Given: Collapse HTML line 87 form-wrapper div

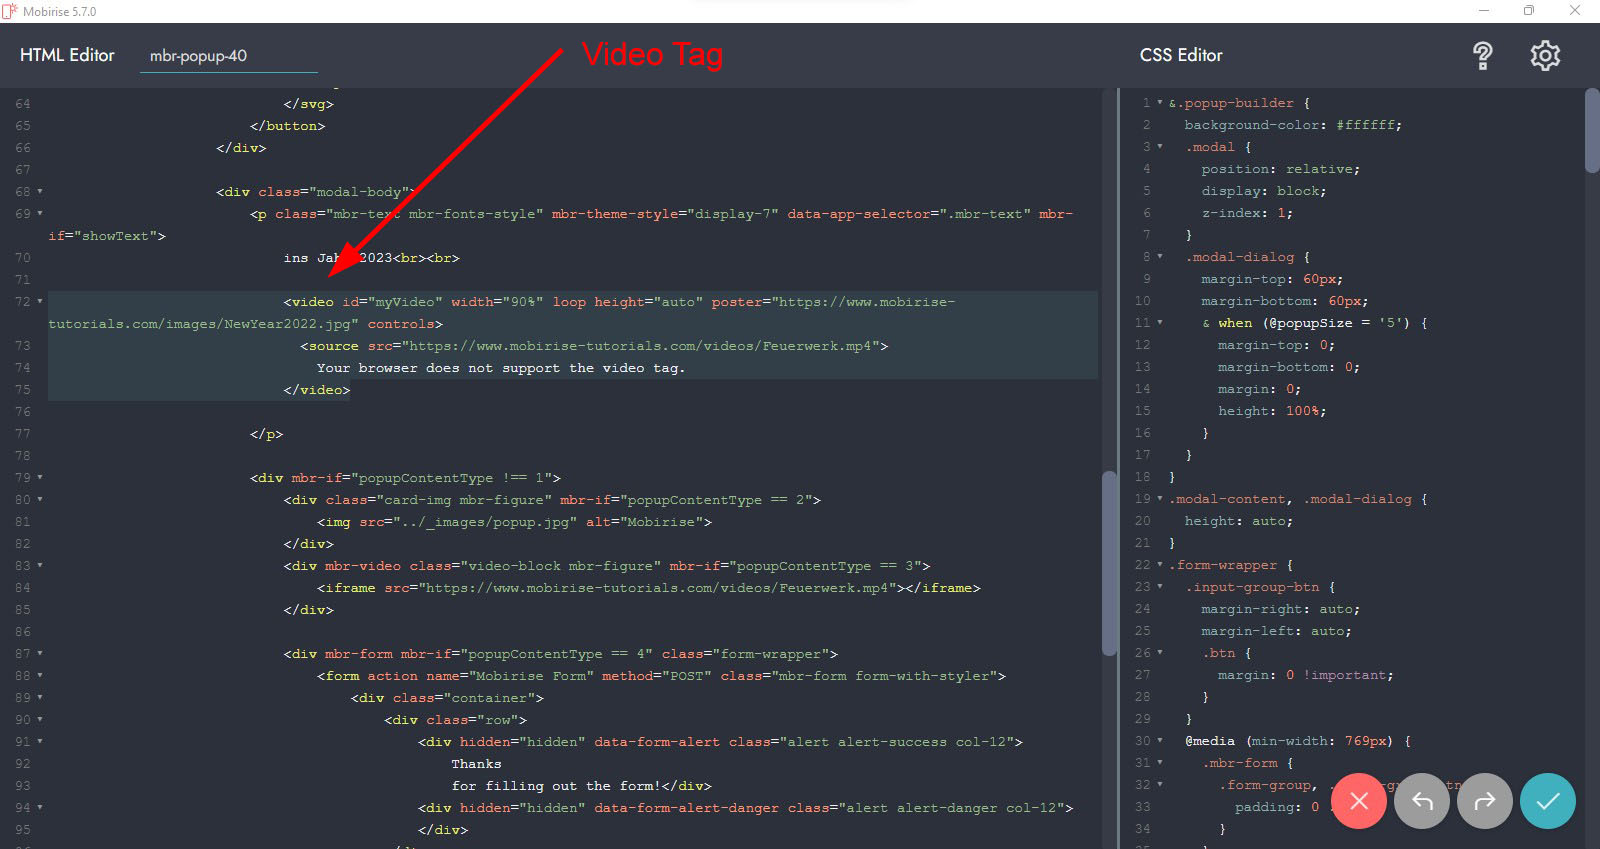Looking at the screenshot, I should point(40,653).
